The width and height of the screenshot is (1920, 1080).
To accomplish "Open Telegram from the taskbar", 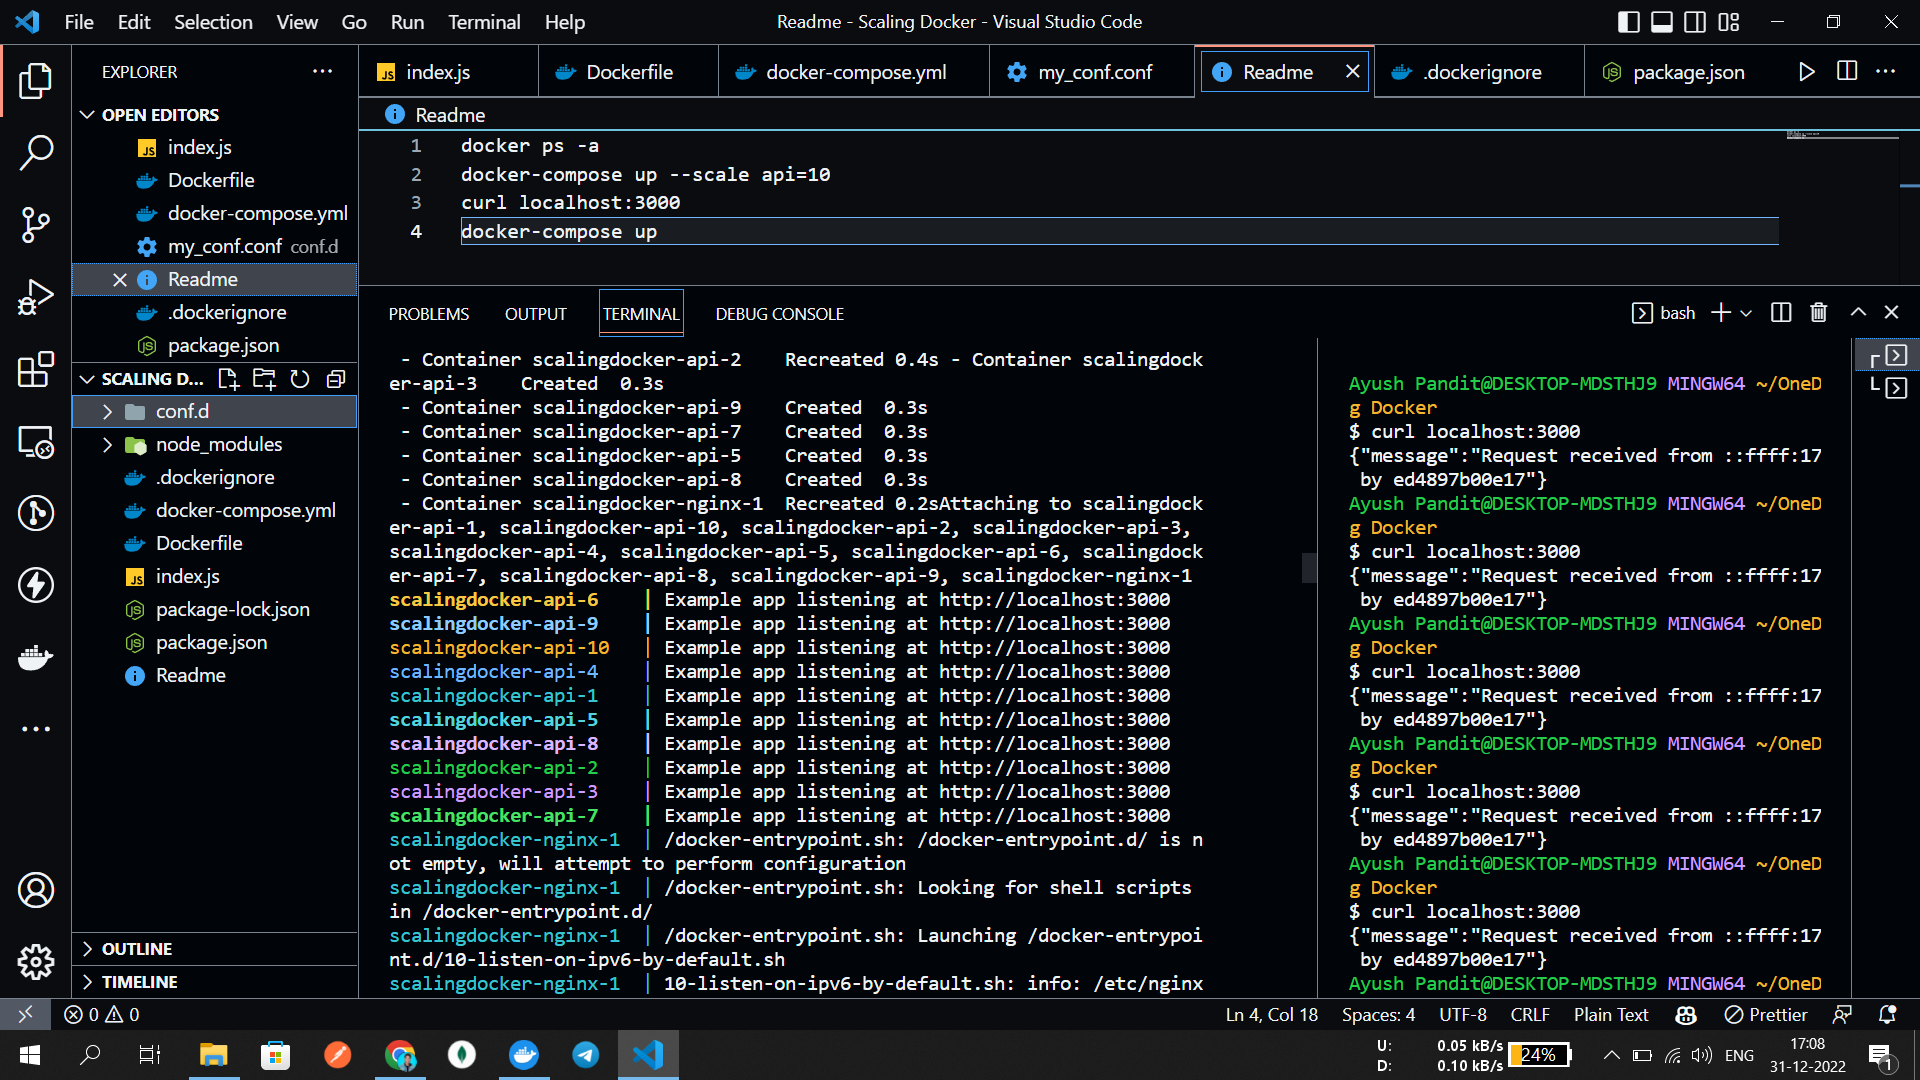I will 586,1054.
